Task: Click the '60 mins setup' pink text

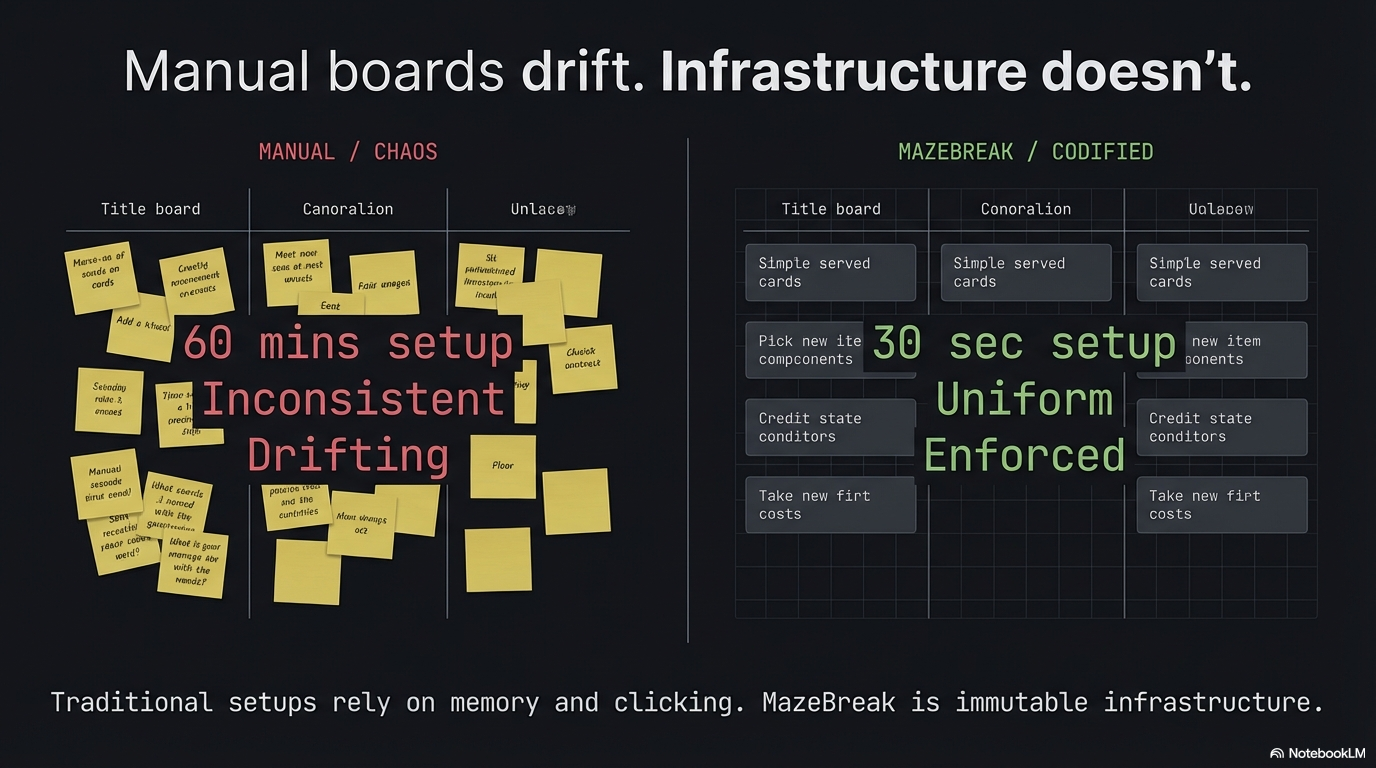Action: point(348,343)
